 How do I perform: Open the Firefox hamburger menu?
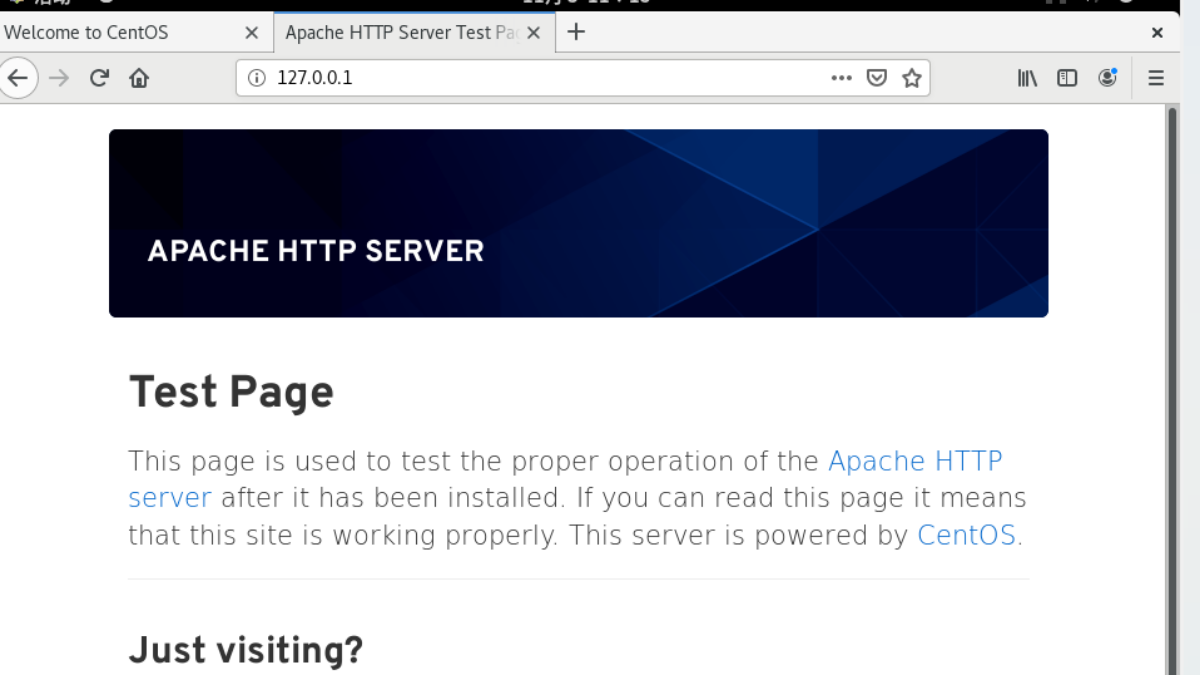pyautogui.click(x=1156, y=78)
